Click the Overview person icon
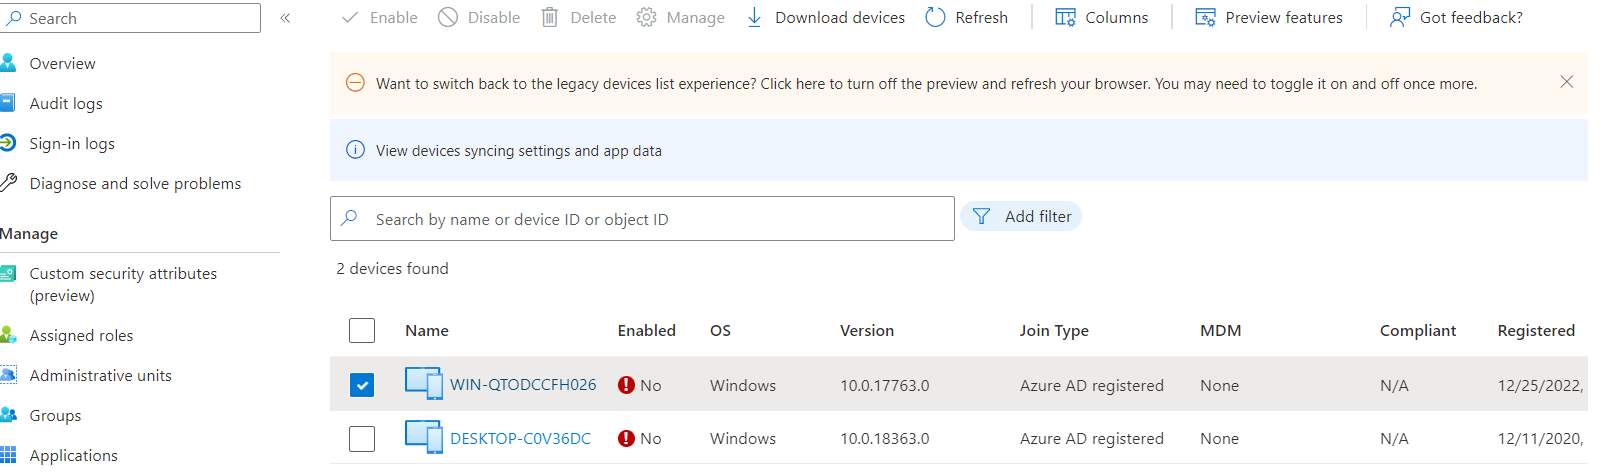 coord(8,62)
